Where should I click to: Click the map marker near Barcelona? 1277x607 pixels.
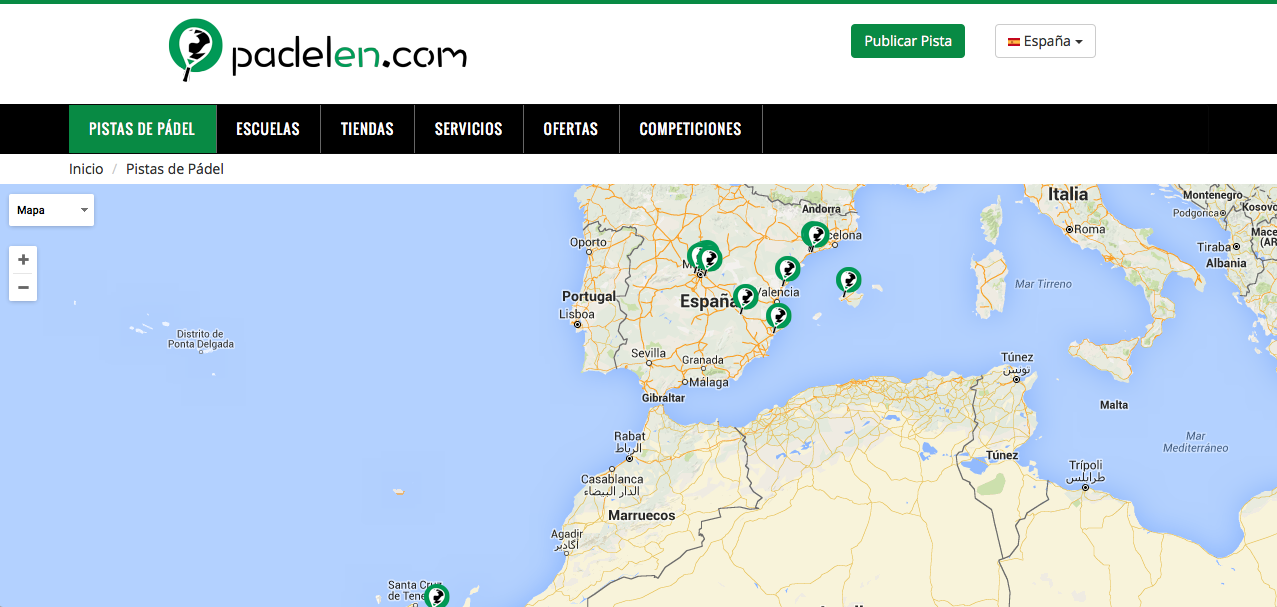tap(815, 234)
